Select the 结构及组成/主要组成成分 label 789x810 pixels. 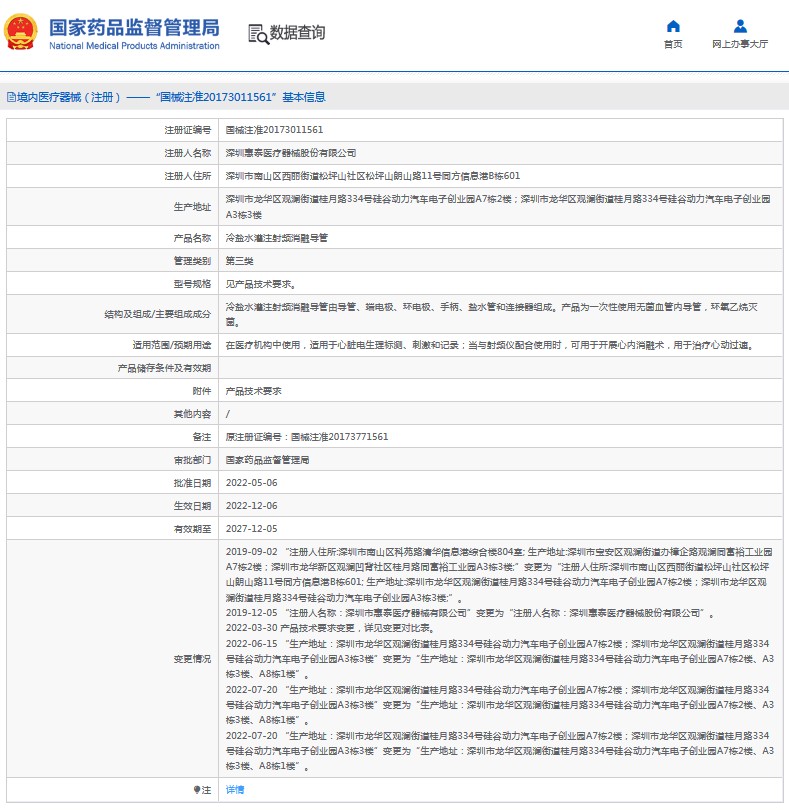(x=158, y=314)
